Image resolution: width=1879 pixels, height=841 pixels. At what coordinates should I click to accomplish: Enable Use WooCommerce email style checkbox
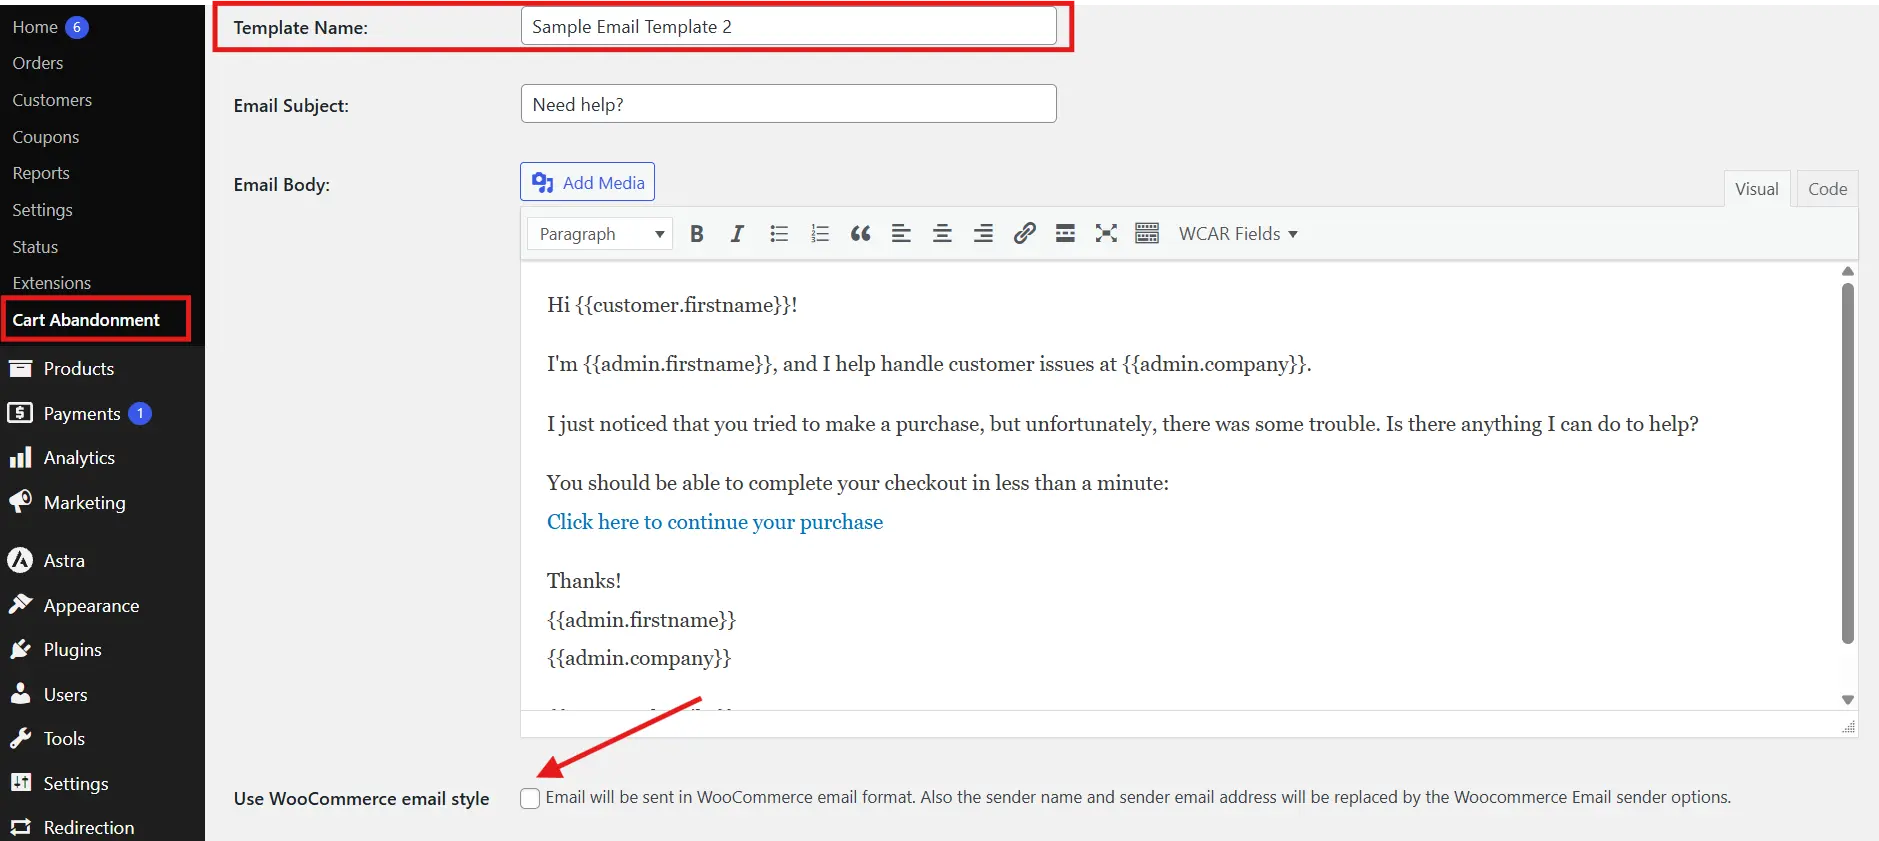[x=530, y=798]
